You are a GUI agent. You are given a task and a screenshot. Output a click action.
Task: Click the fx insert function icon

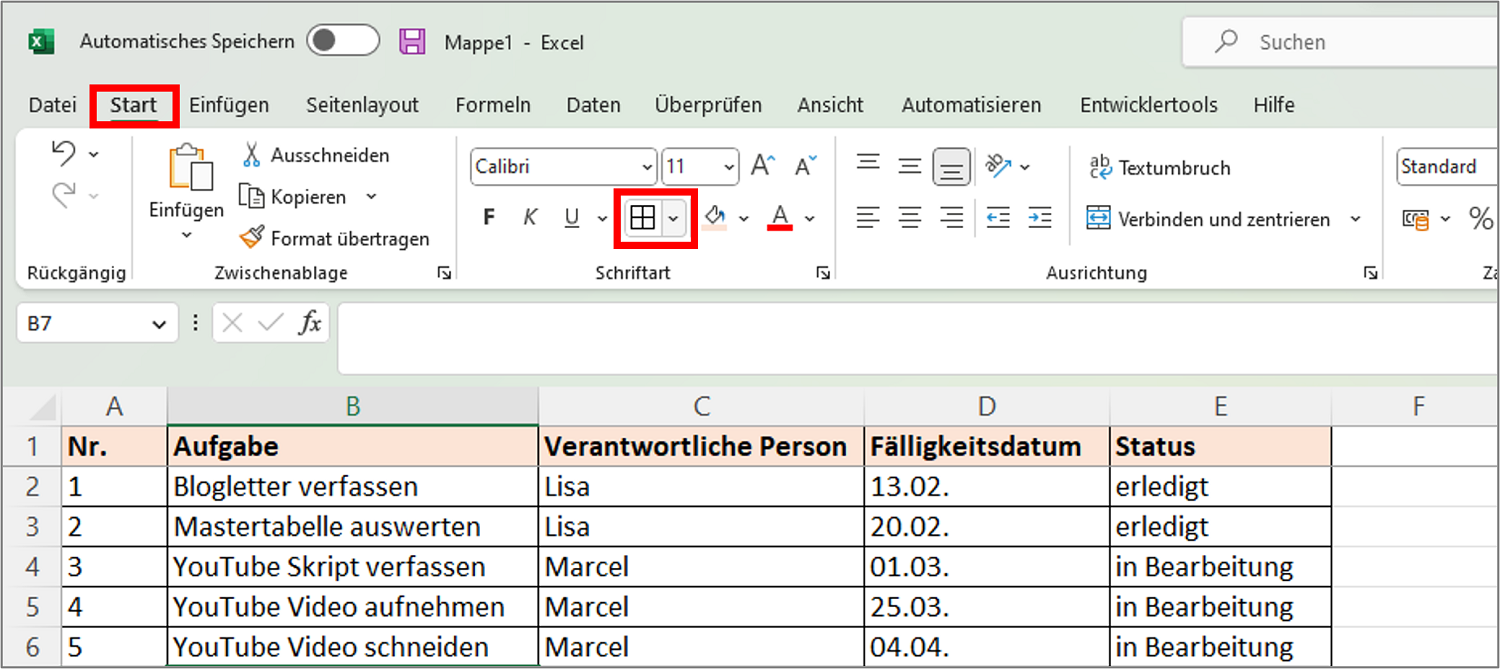(x=311, y=323)
